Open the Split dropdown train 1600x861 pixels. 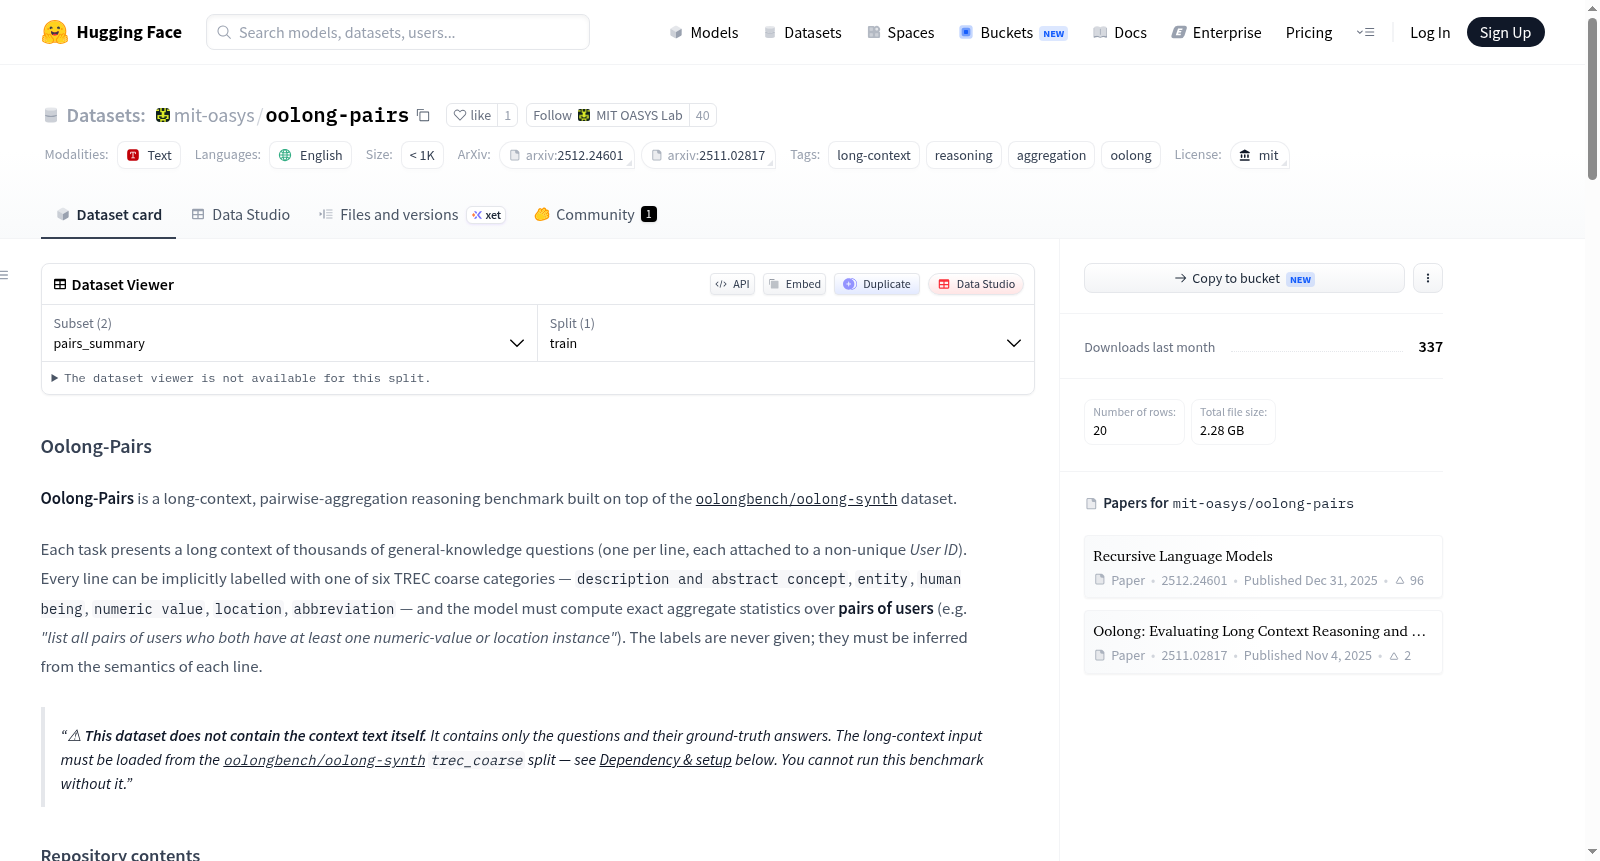coord(785,333)
